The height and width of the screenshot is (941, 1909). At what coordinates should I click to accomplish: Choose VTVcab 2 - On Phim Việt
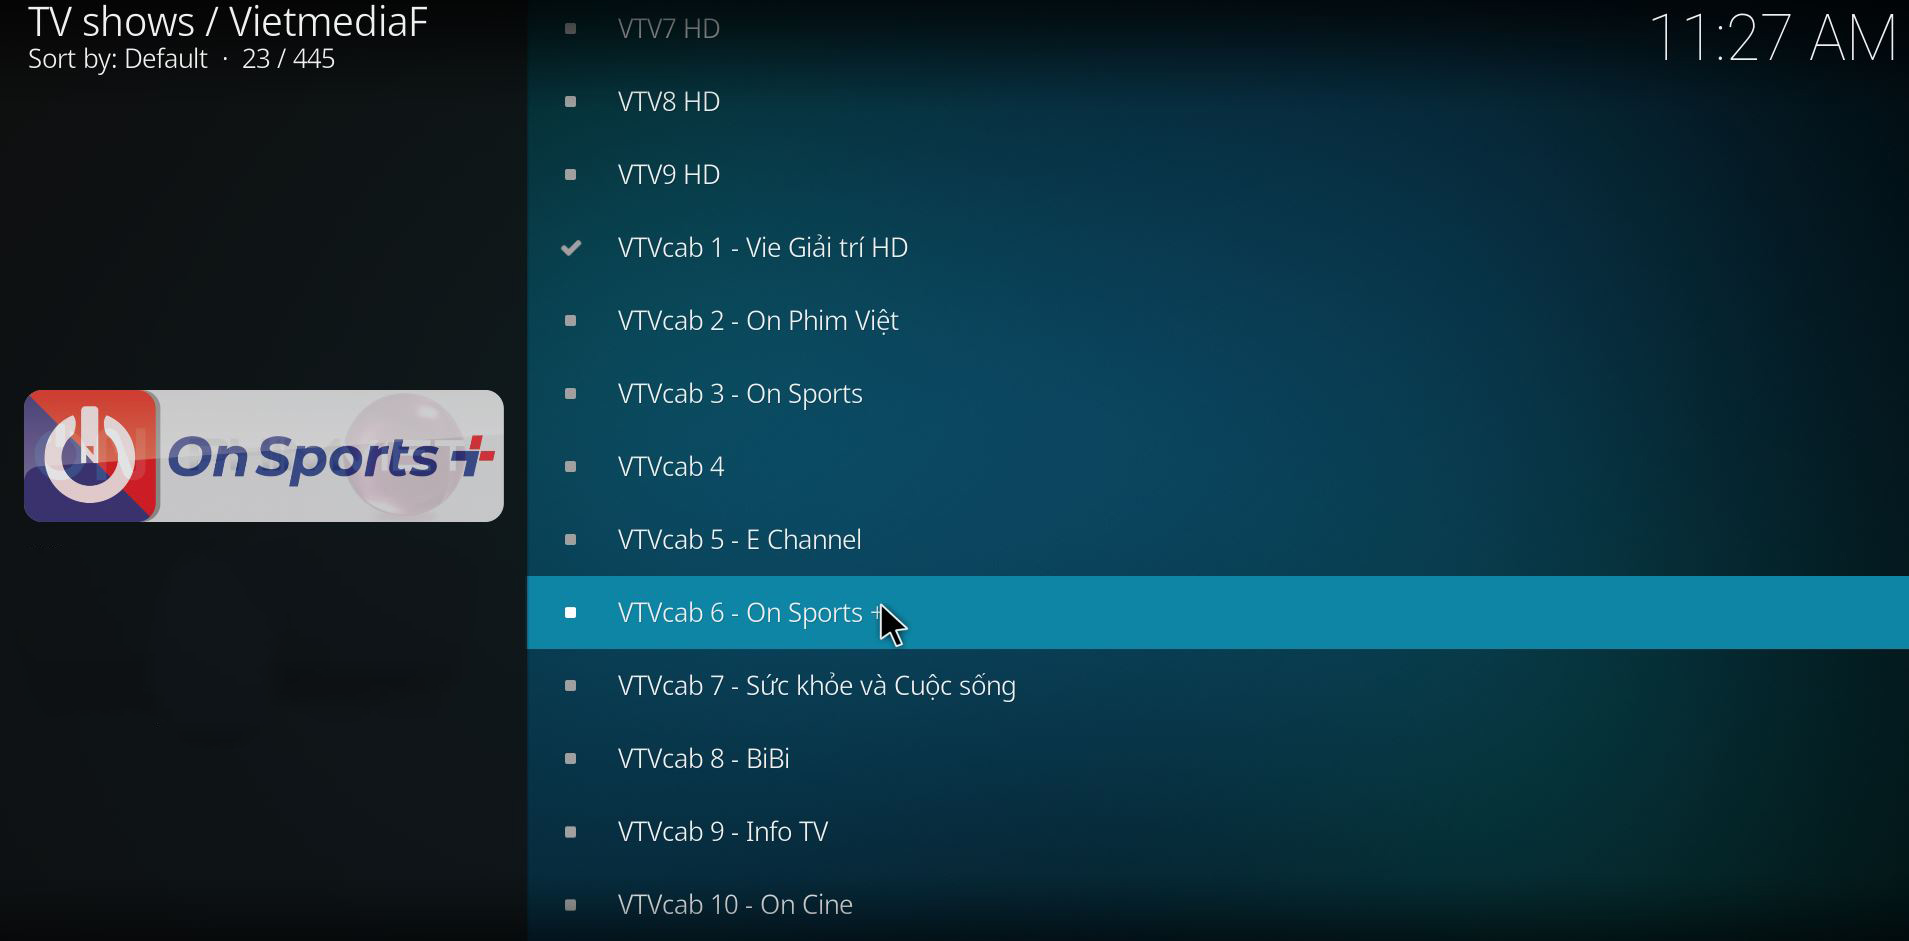pyautogui.click(x=1218, y=321)
